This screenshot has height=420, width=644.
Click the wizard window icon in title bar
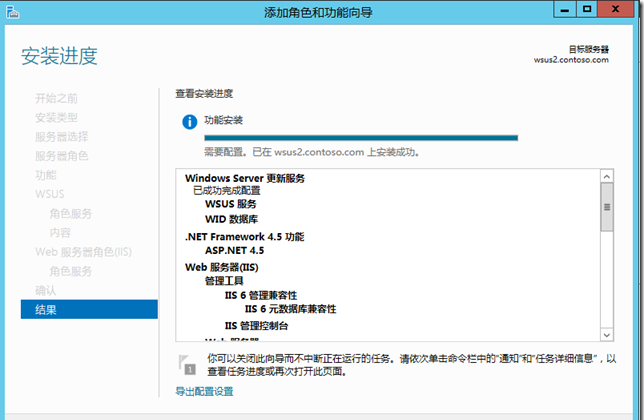[x=12, y=12]
